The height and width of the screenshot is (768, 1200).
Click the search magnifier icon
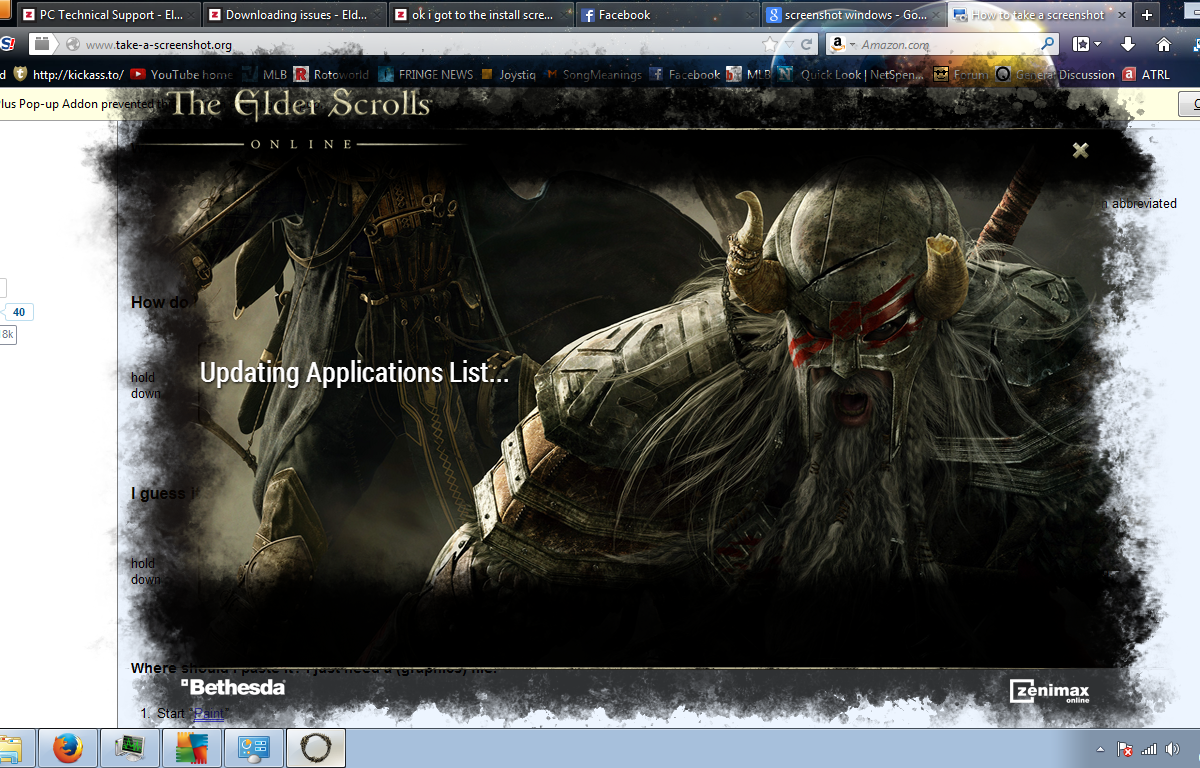[1048, 45]
